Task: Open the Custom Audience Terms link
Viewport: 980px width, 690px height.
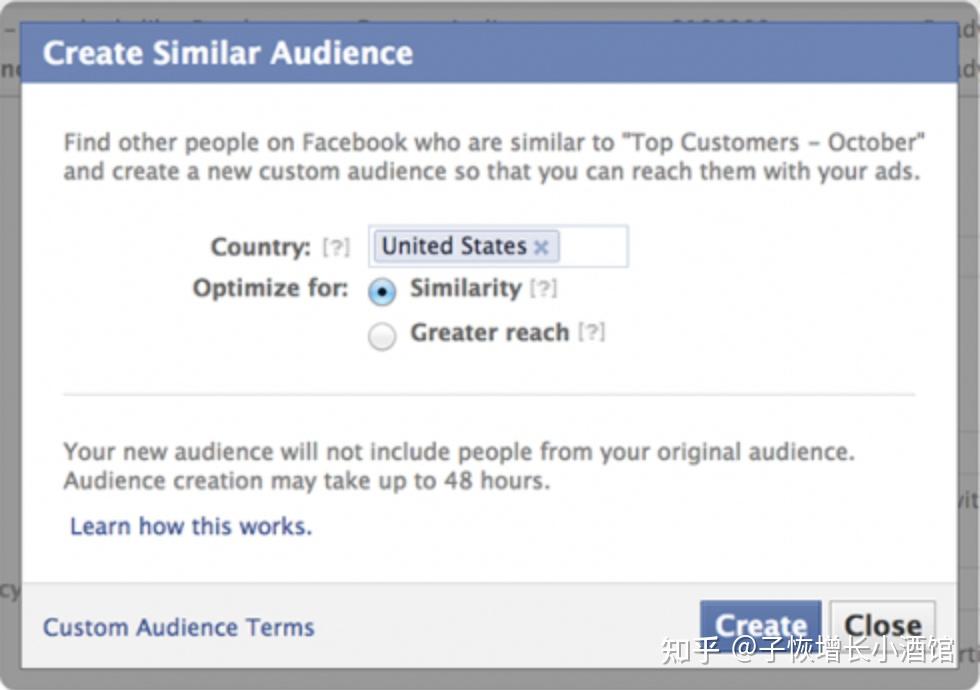Action: (x=179, y=627)
